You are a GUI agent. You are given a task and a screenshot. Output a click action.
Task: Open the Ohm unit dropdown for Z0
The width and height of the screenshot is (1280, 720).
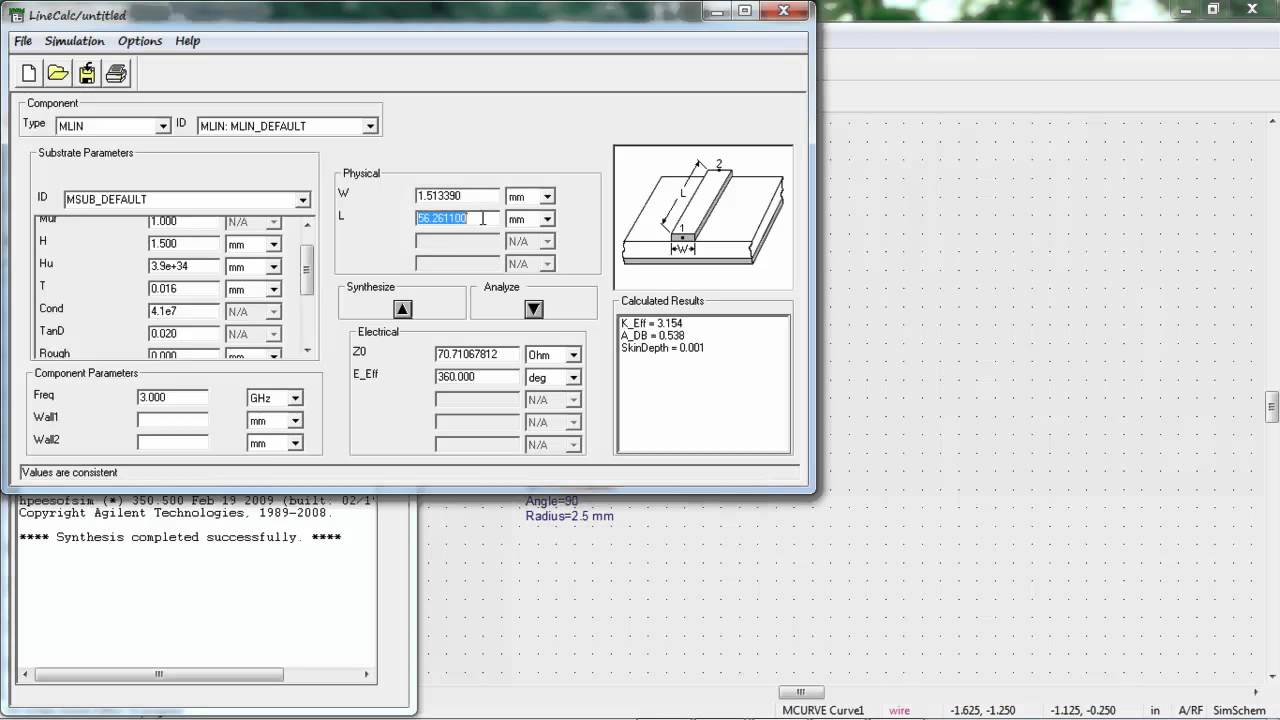coord(574,355)
